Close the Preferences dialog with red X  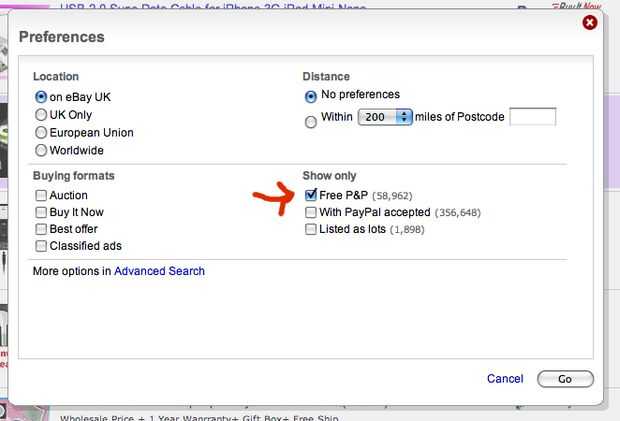590,22
